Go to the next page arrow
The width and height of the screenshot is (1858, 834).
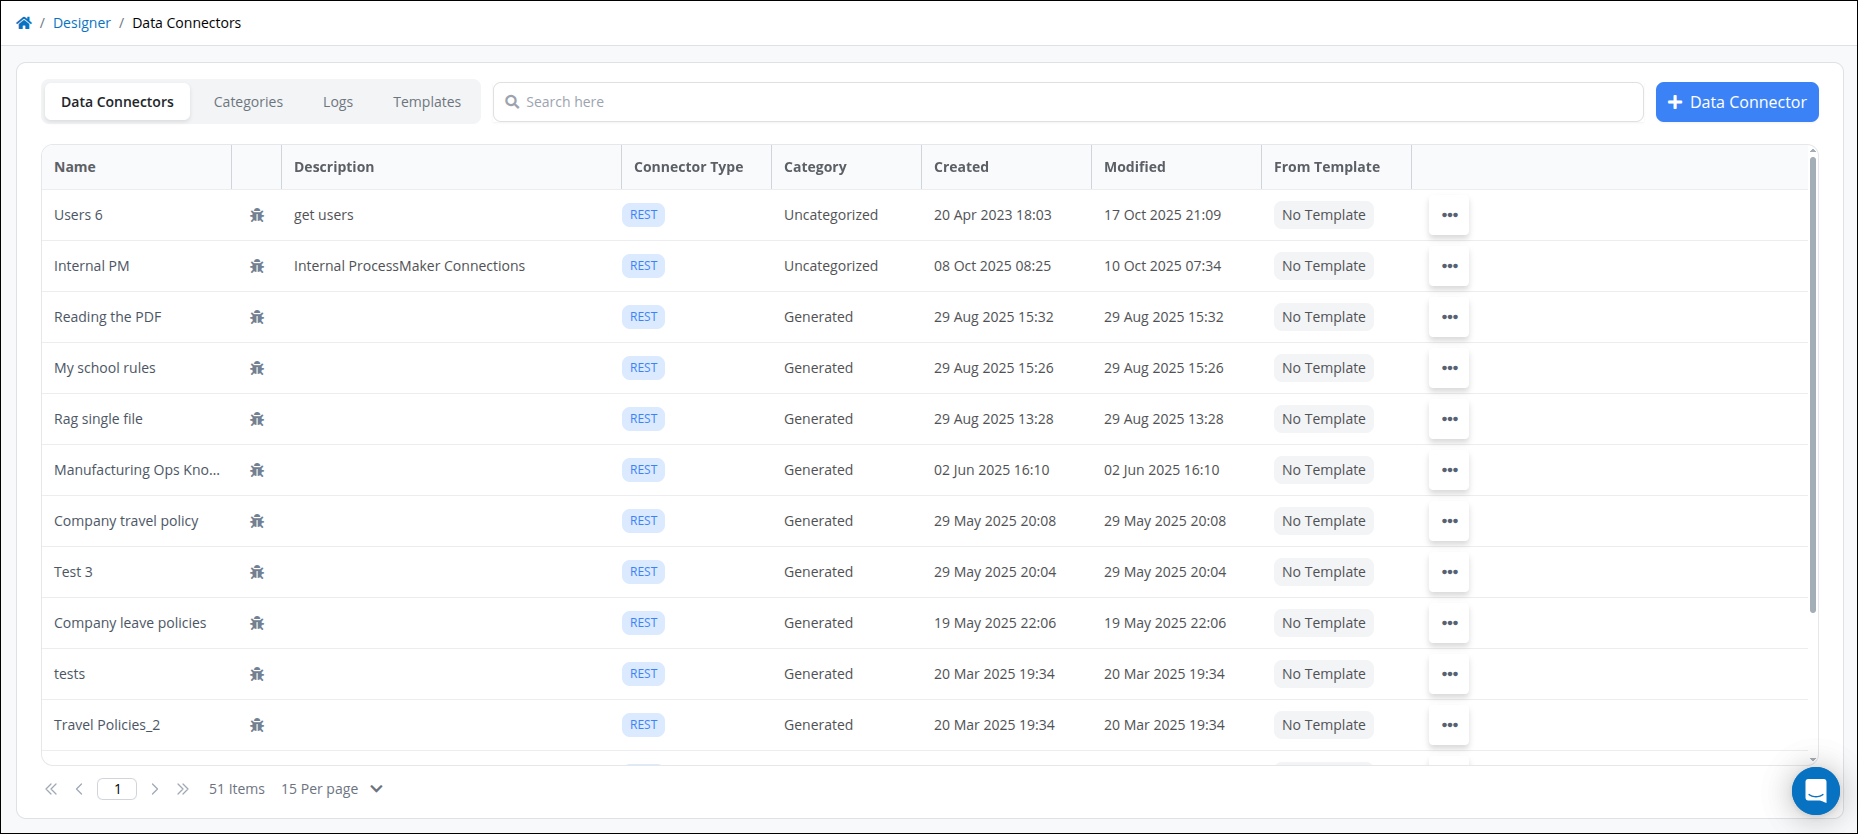155,789
